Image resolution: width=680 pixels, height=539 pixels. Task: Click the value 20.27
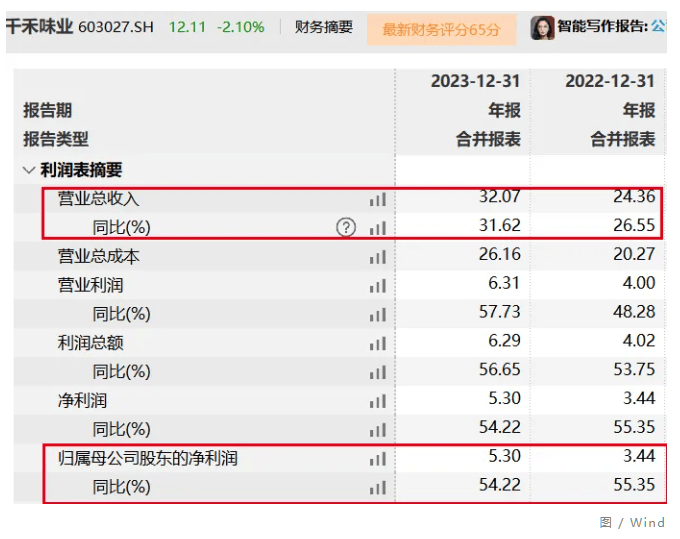pos(634,254)
